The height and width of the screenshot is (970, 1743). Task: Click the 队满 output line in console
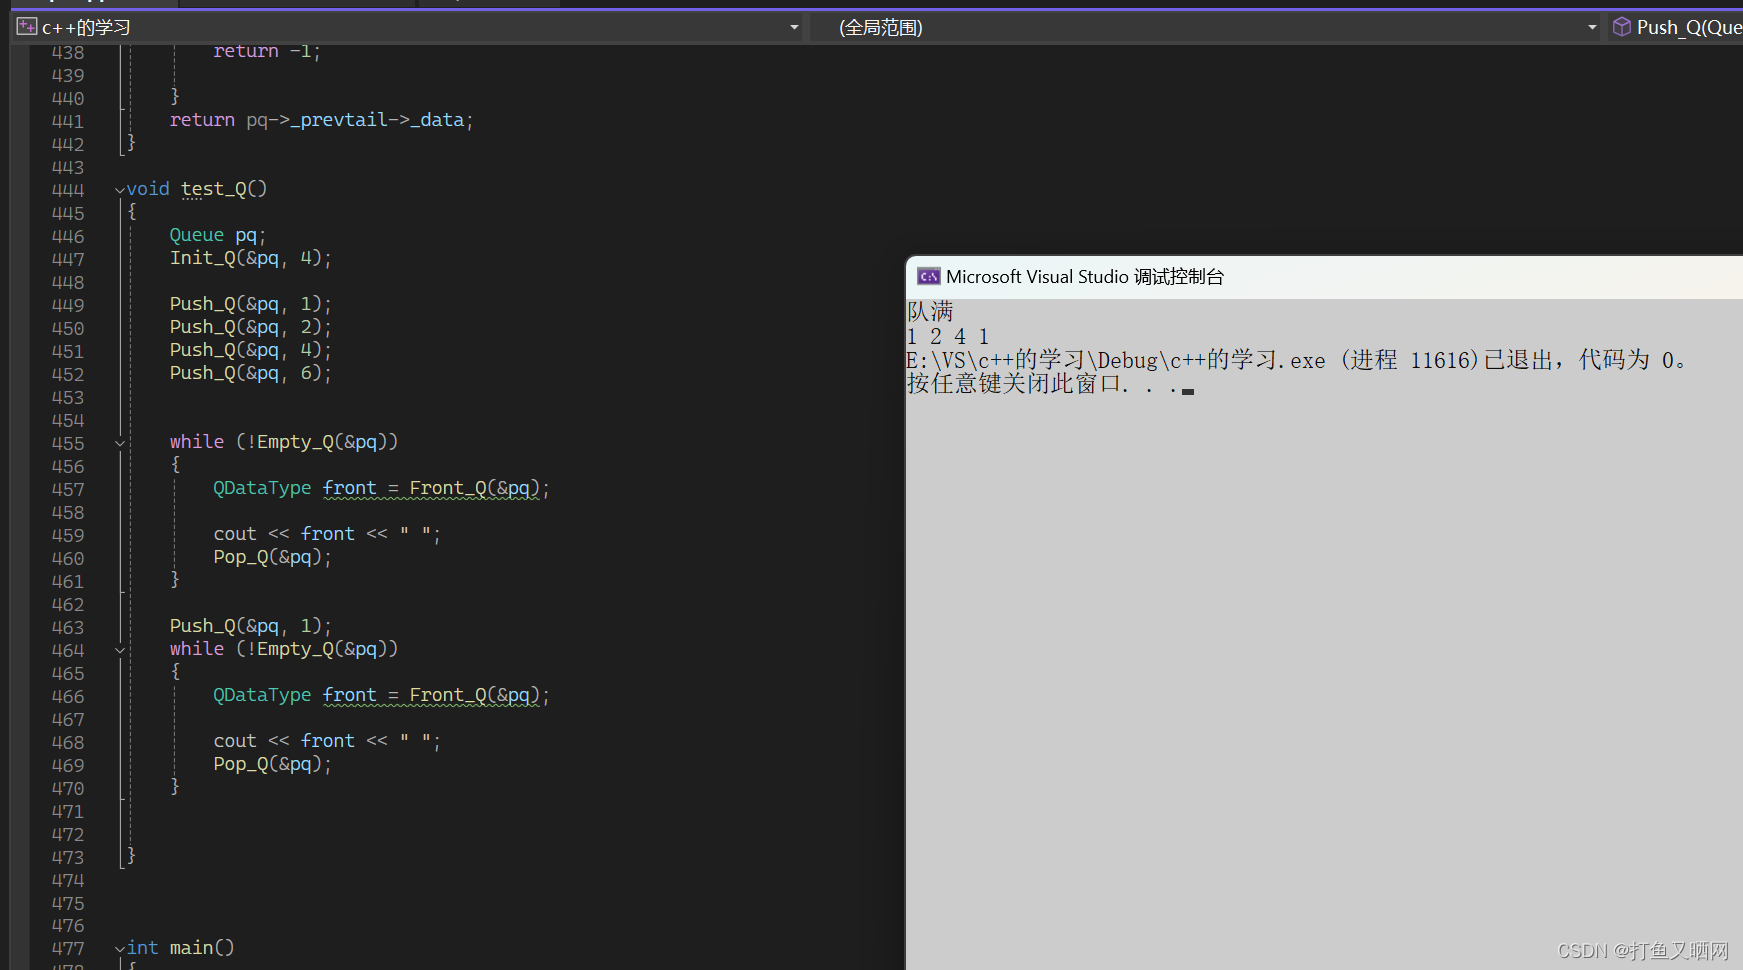tap(930, 312)
